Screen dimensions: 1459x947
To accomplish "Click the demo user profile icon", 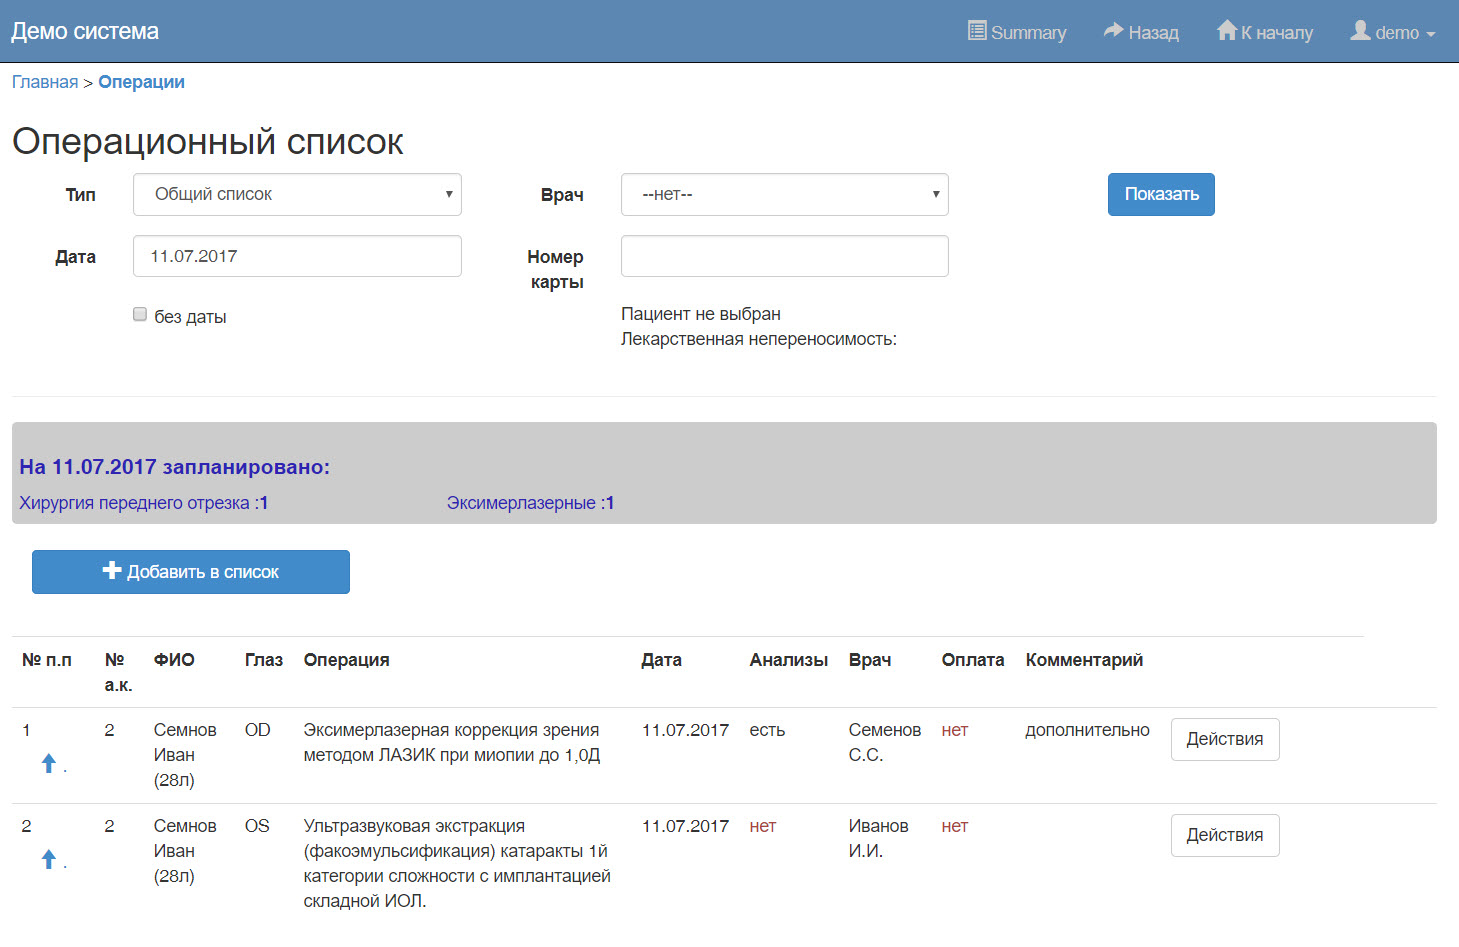I will tap(1360, 31).
